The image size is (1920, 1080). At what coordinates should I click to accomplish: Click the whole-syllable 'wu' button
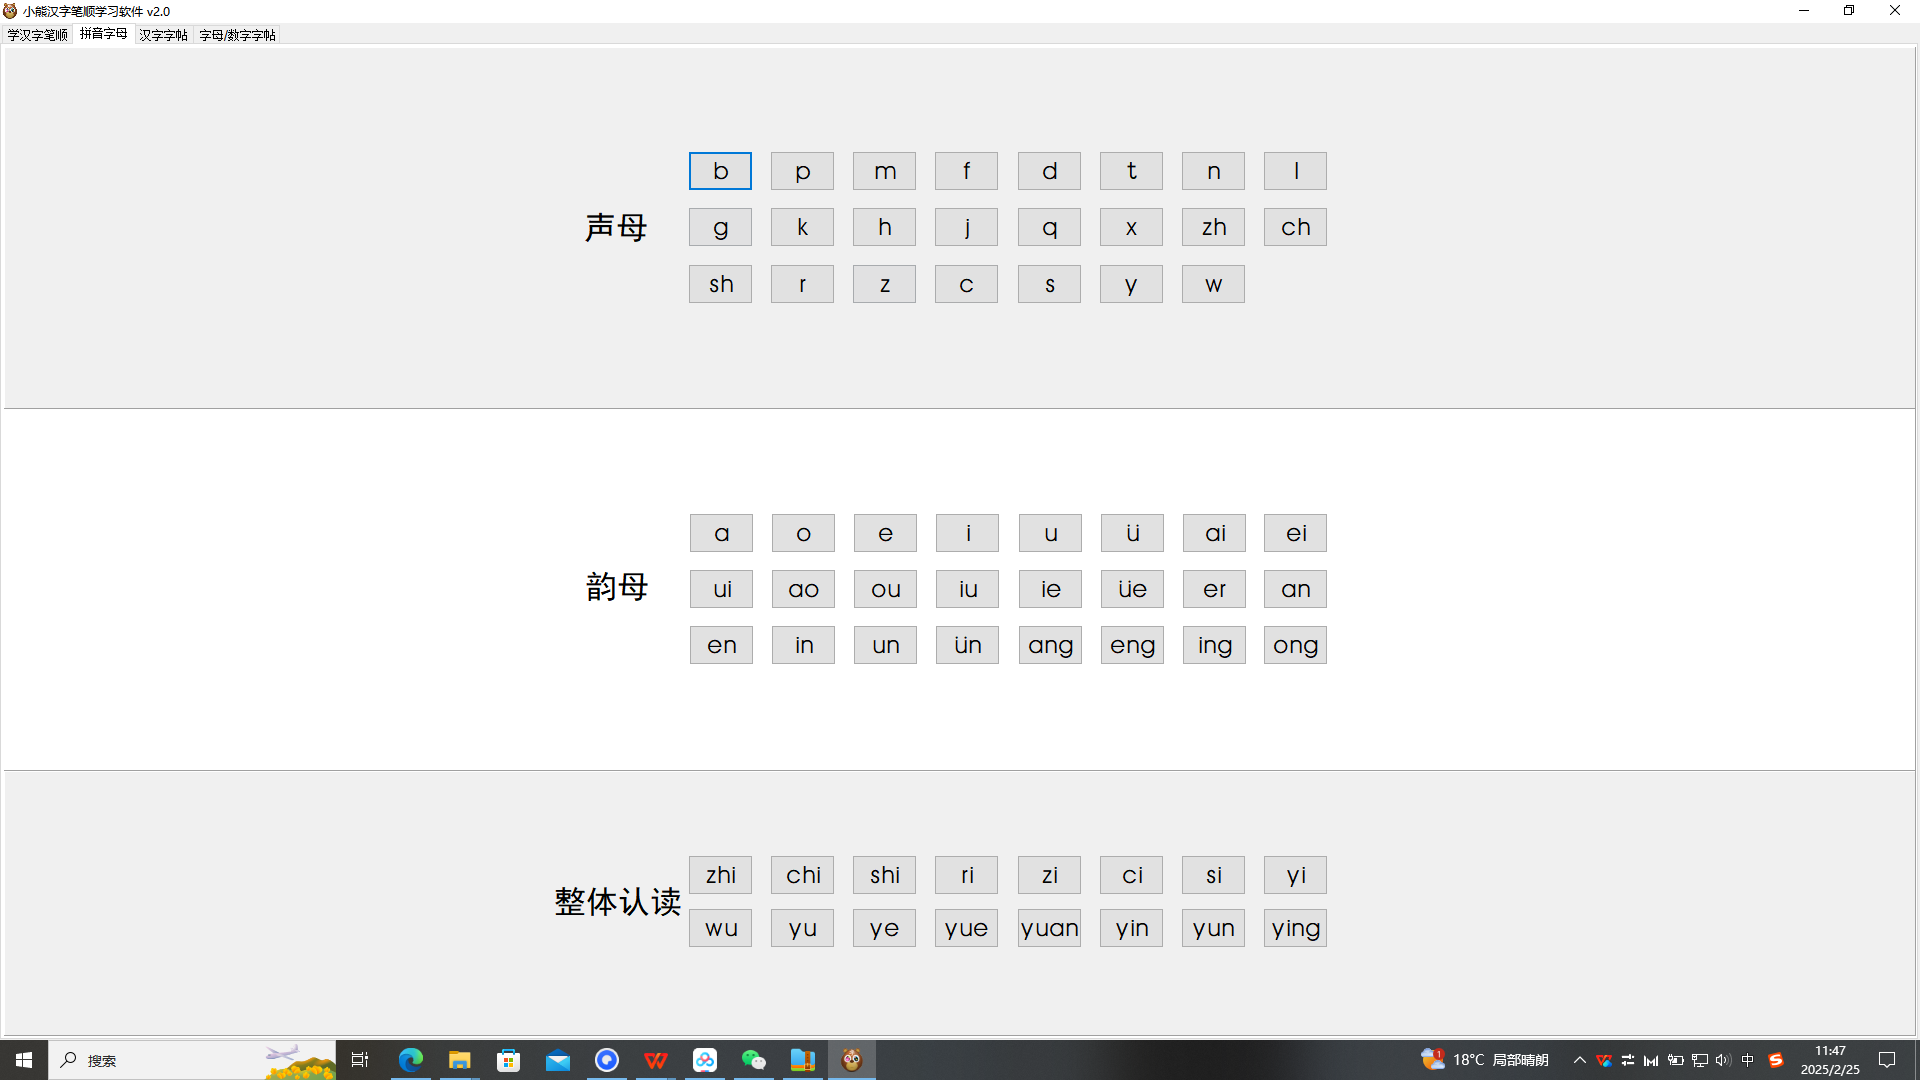[x=720, y=928]
